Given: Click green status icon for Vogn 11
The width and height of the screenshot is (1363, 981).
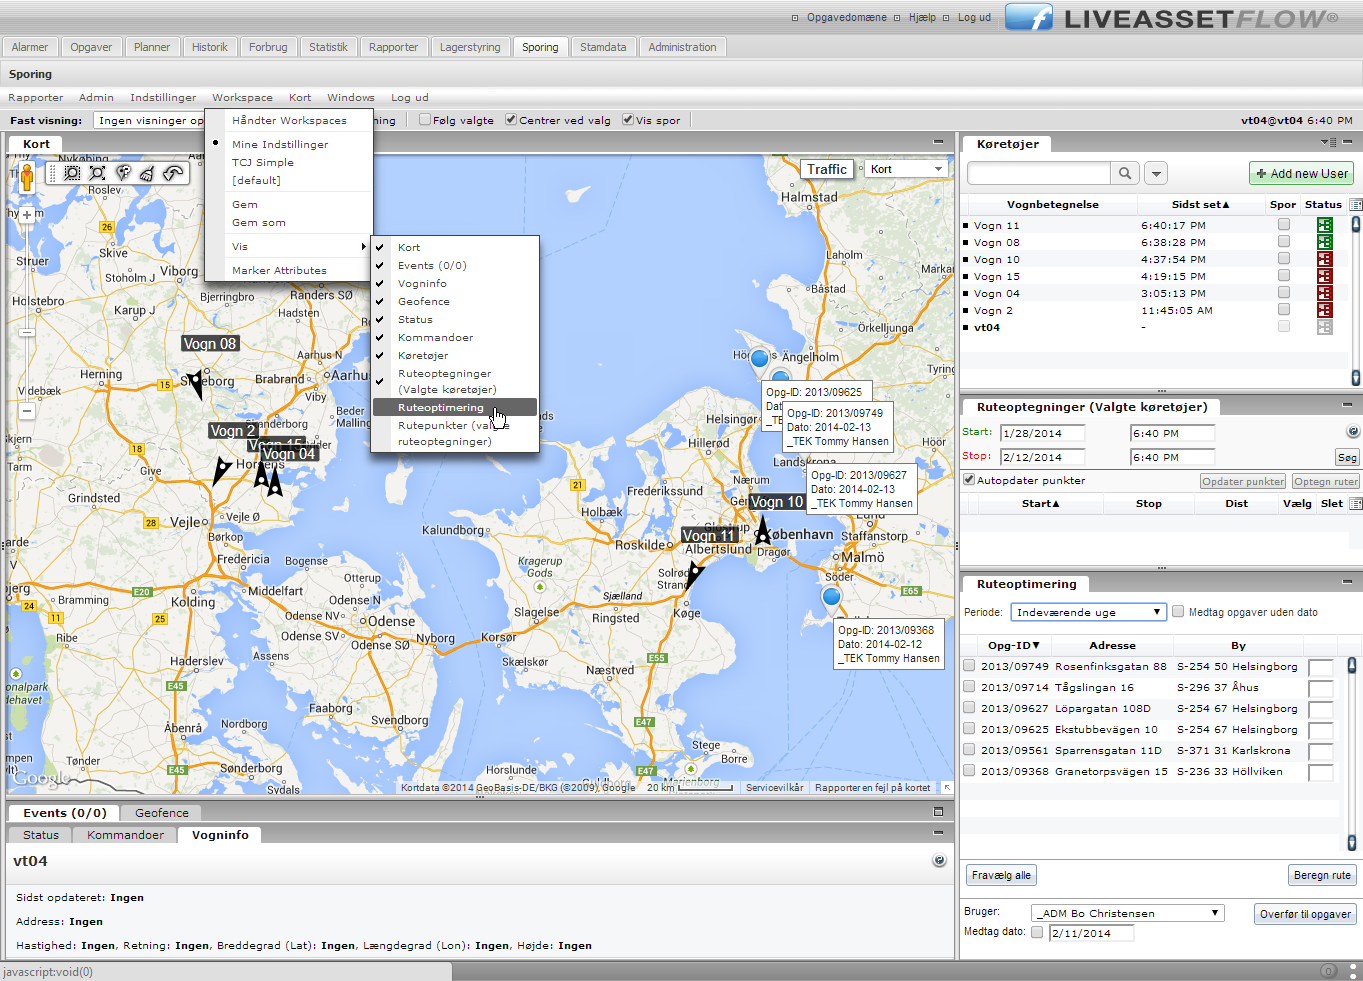Looking at the screenshot, I should [x=1324, y=226].
